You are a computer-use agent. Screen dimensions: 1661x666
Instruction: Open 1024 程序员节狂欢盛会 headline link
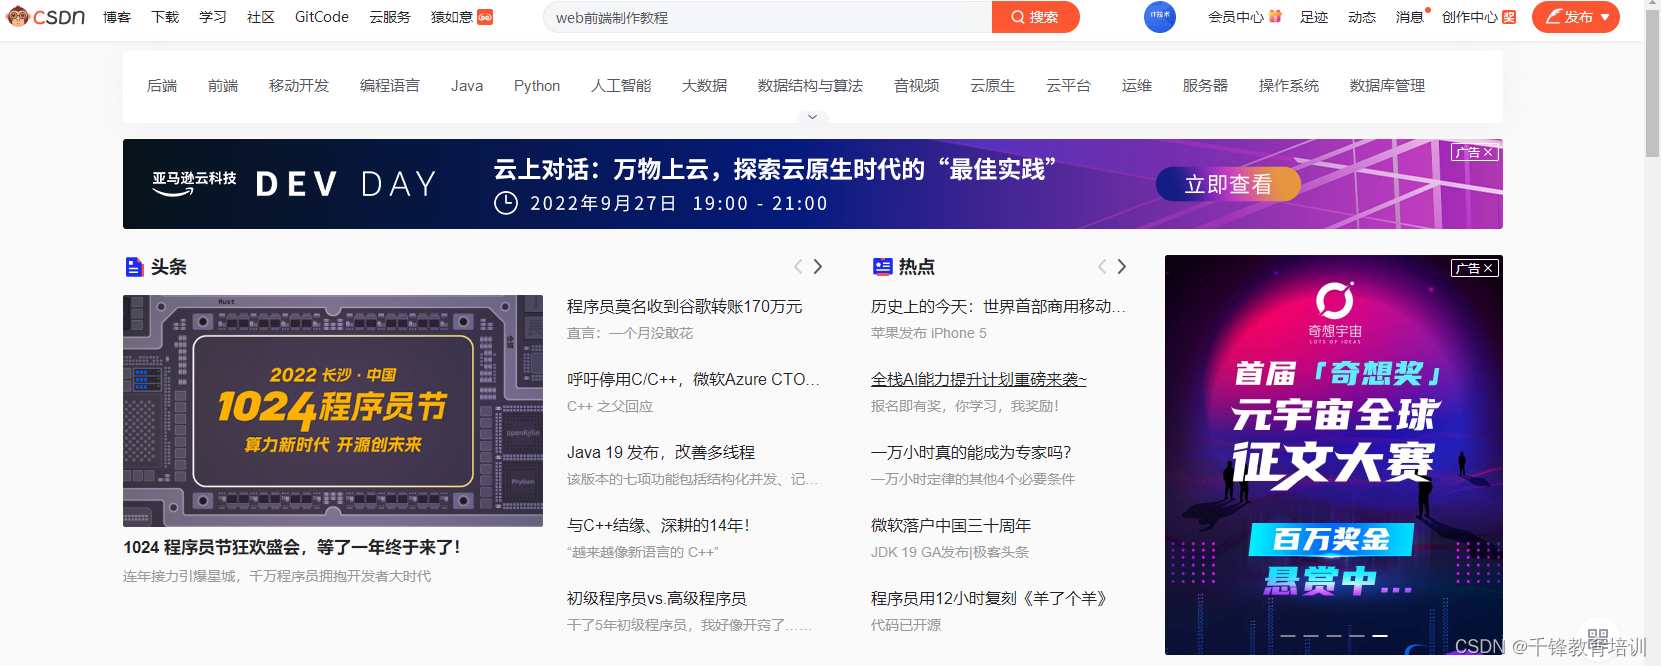(292, 547)
